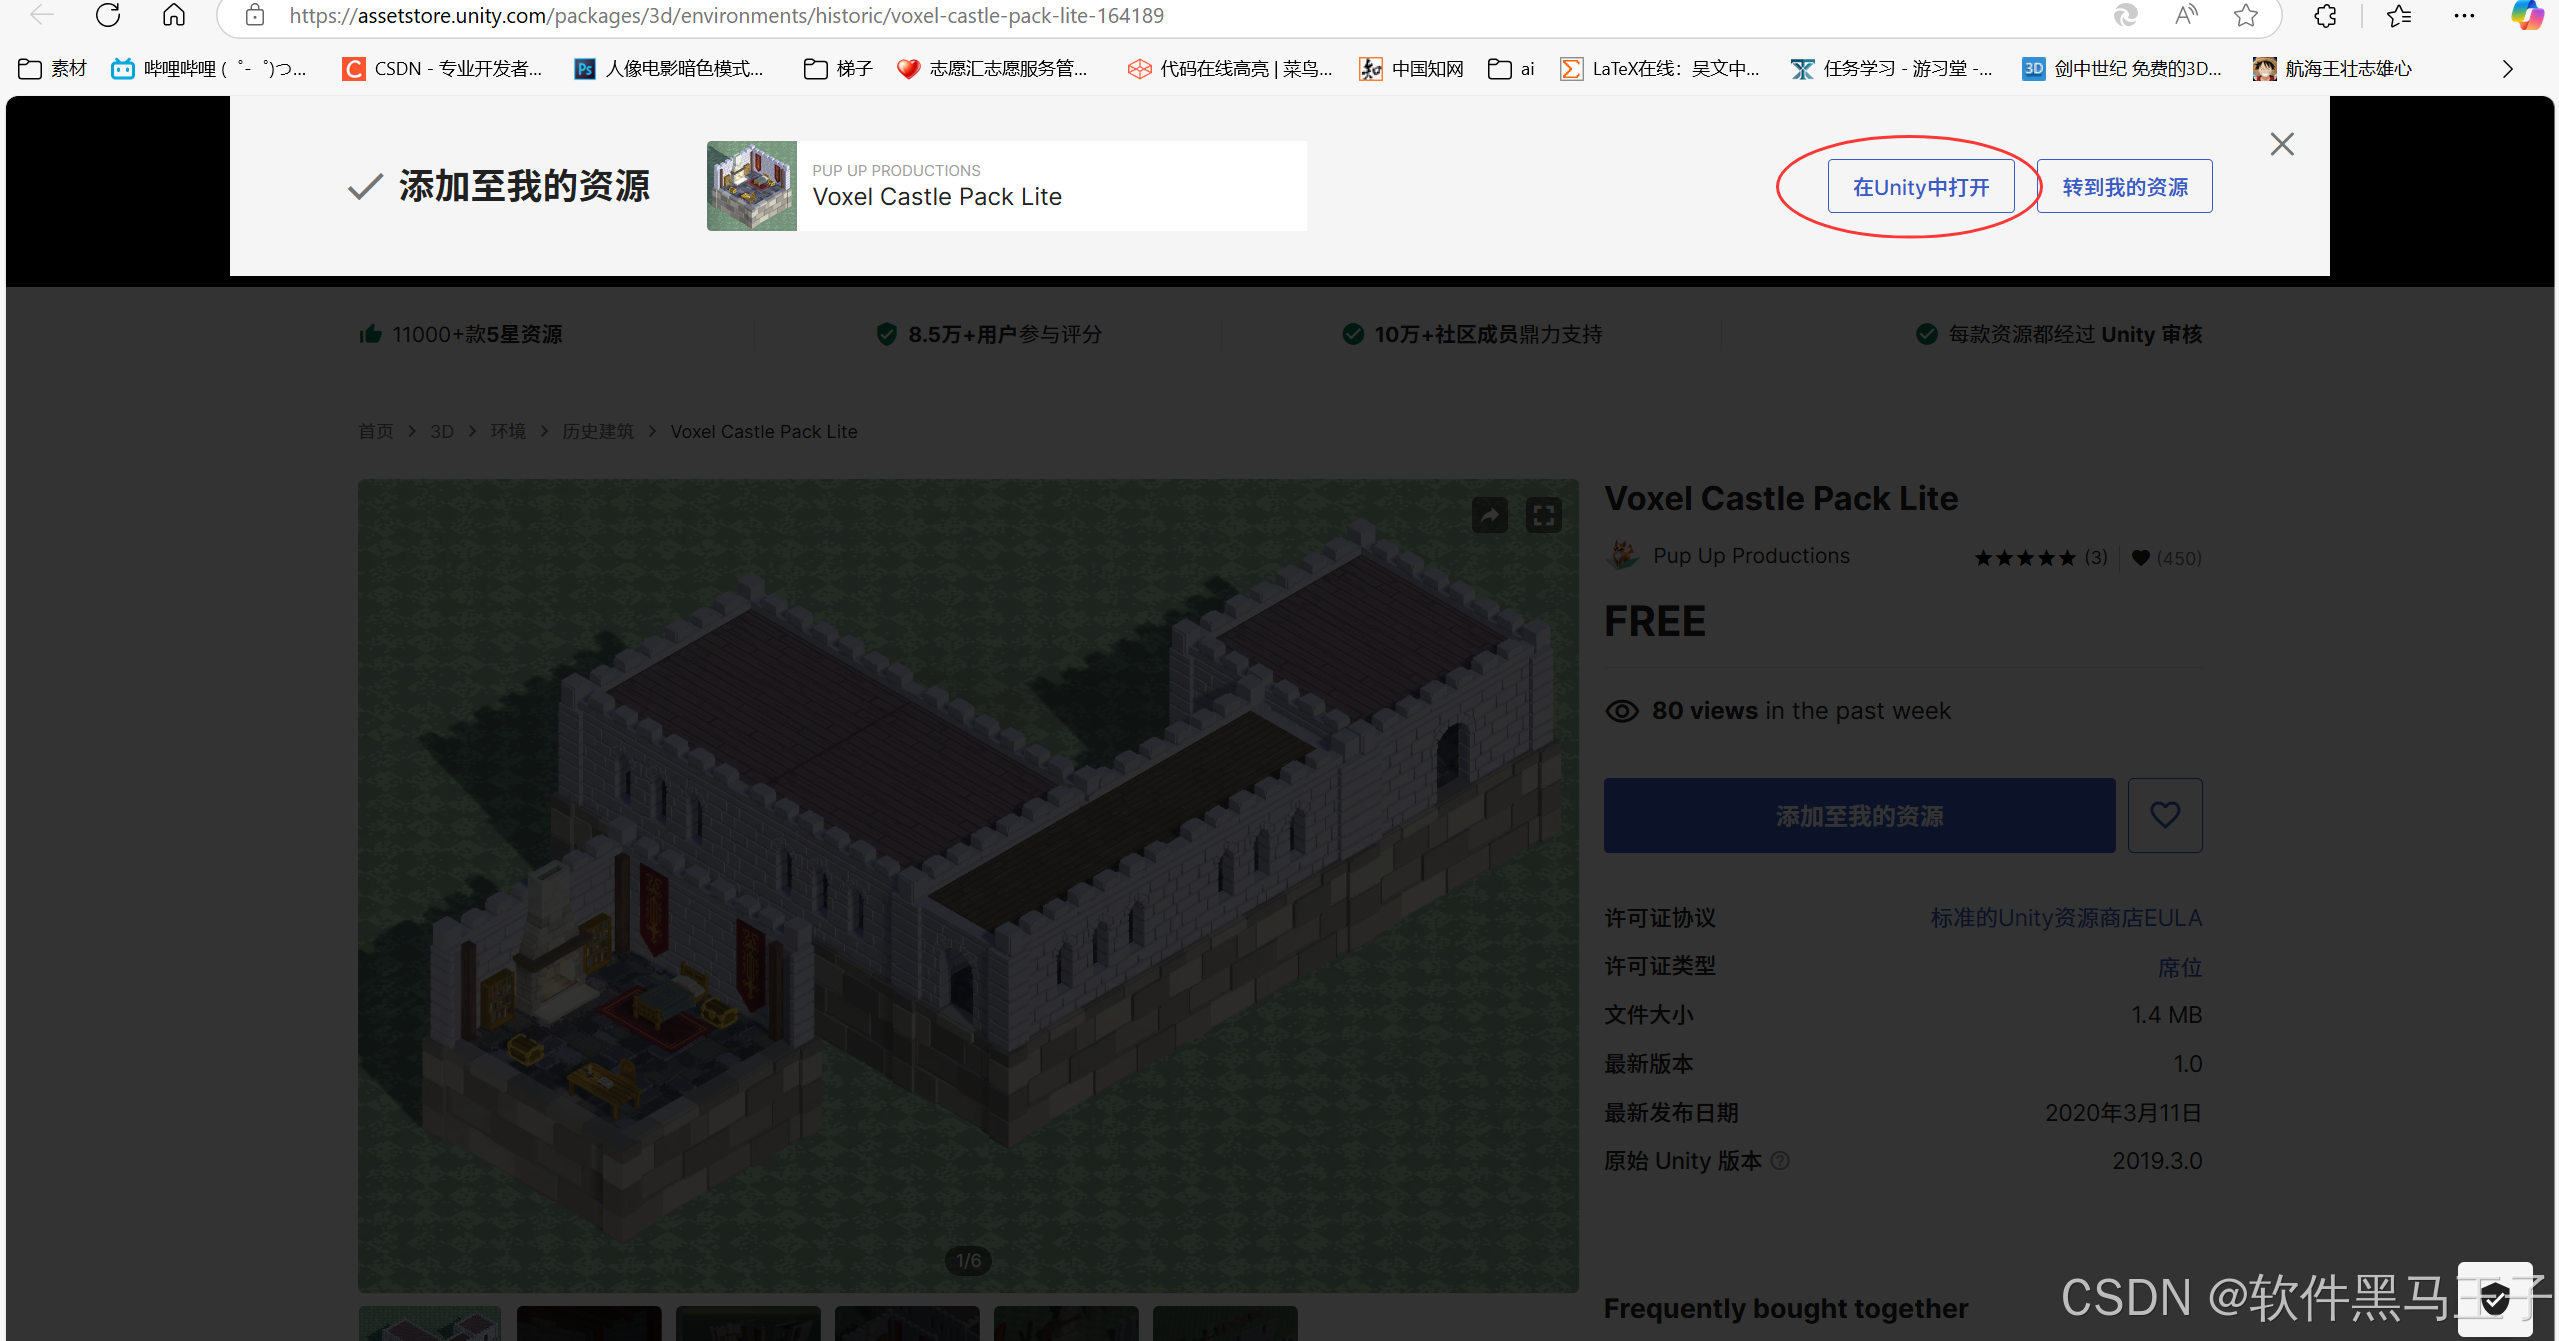Close the added-to-assets notification banner
Image resolution: width=2559 pixels, height=1341 pixels.
[x=2282, y=144]
